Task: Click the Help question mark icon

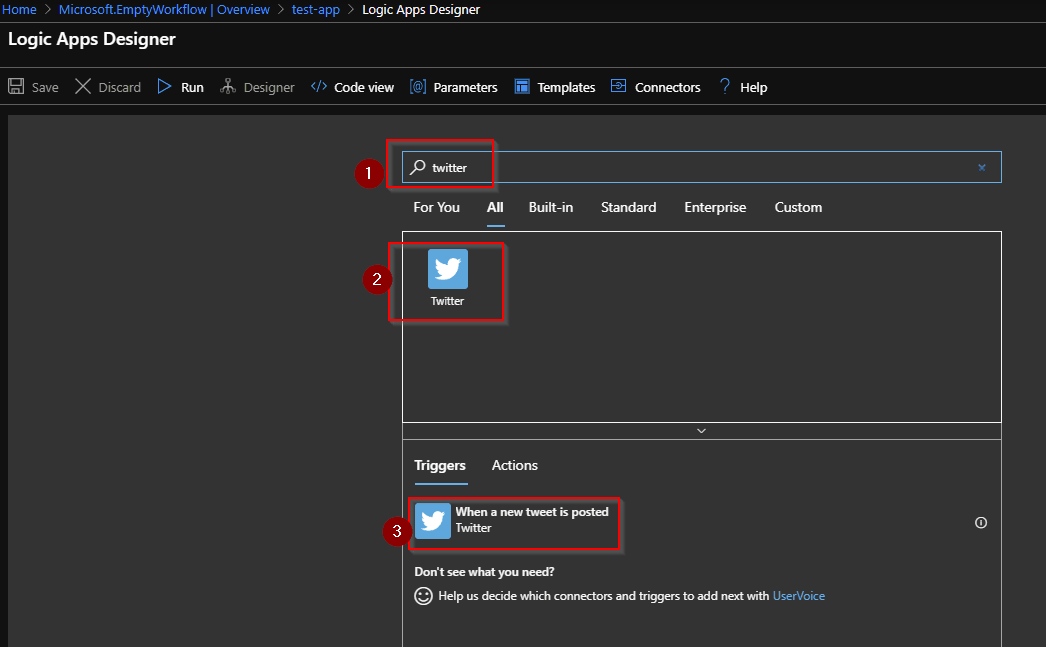Action: tap(725, 87)
